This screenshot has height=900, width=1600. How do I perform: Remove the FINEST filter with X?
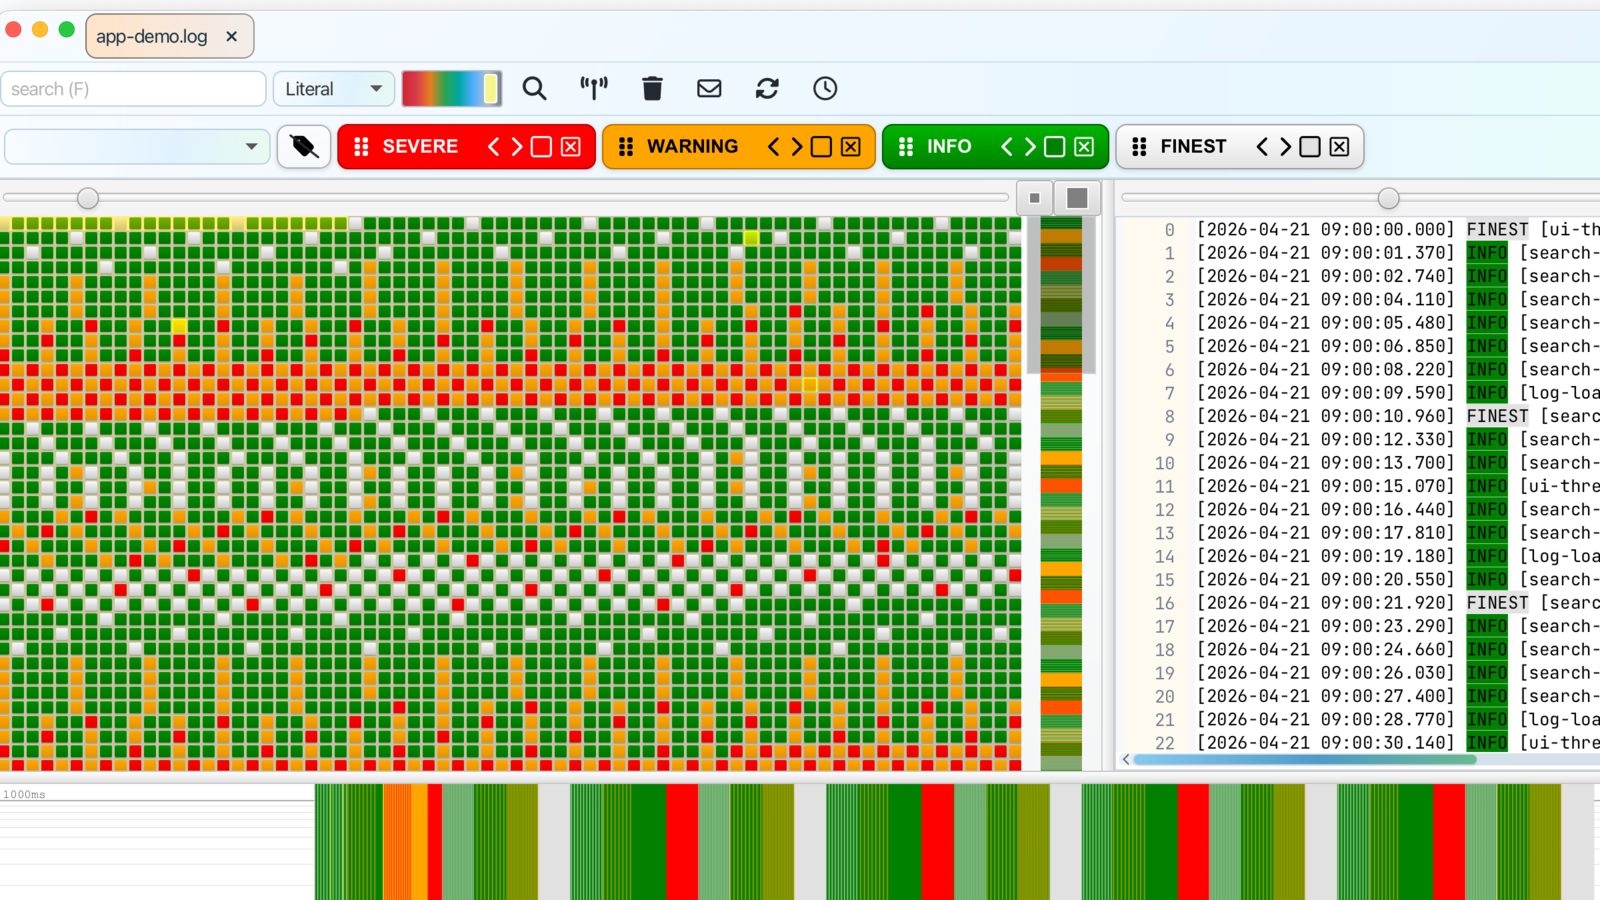(x=1339, y=147)
